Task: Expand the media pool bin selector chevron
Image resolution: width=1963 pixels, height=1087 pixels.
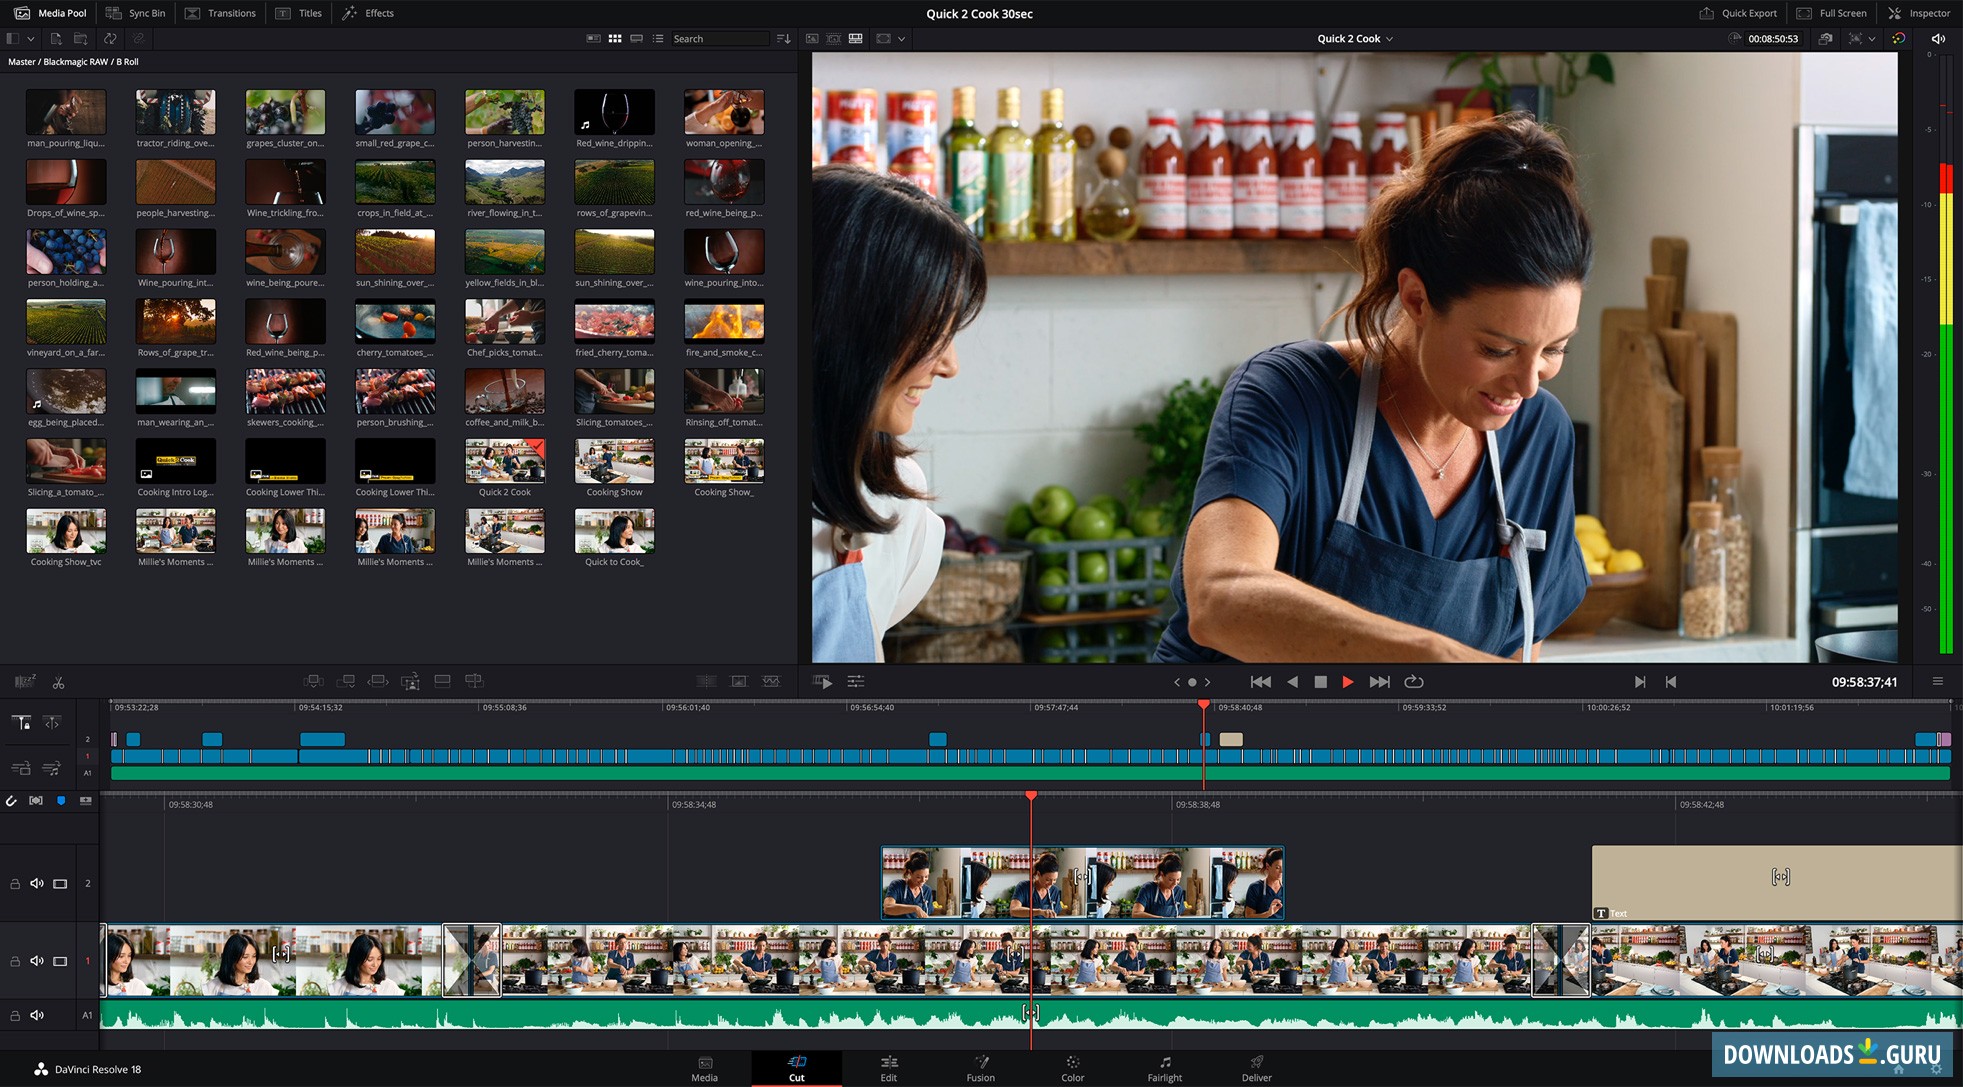Action: point(31,38)
